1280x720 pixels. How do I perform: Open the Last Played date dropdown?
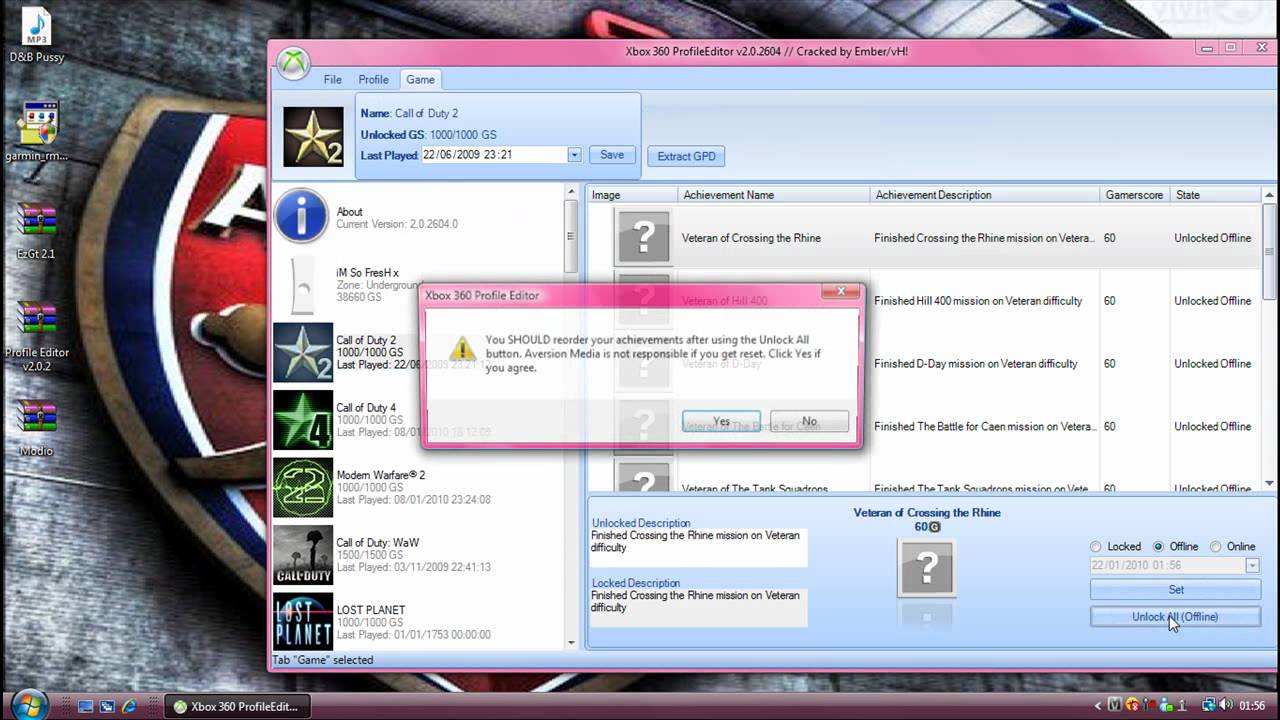point(574,155)
